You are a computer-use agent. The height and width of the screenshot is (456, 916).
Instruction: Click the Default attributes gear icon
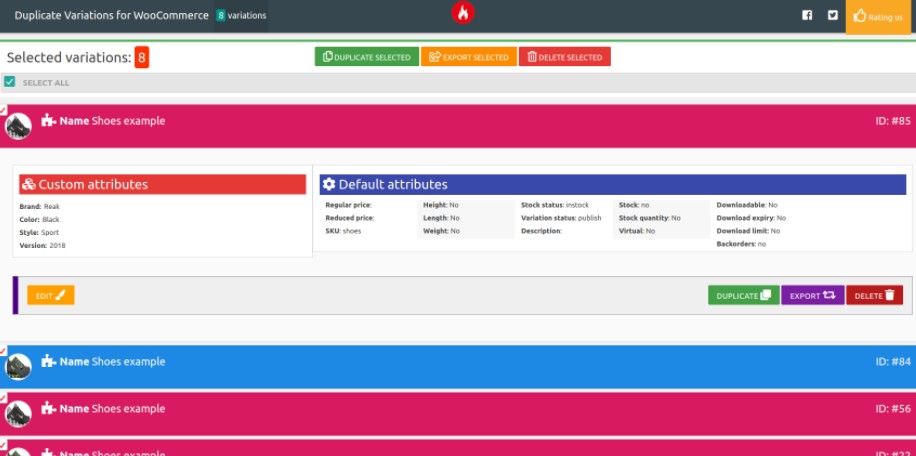[328, 185]
